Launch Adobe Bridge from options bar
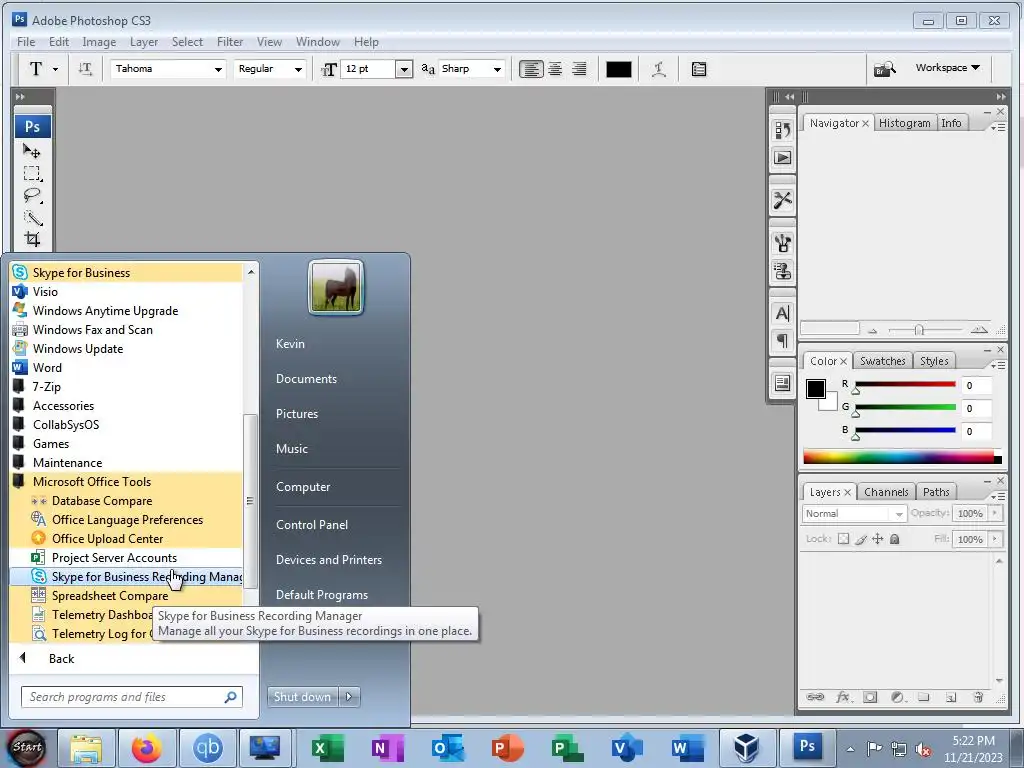 click(x=885, y=69)
